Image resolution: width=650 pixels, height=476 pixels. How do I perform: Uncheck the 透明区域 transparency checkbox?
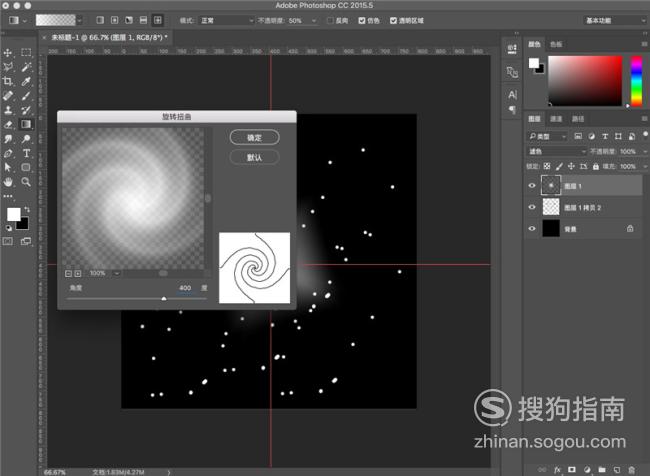pos(393,20)
